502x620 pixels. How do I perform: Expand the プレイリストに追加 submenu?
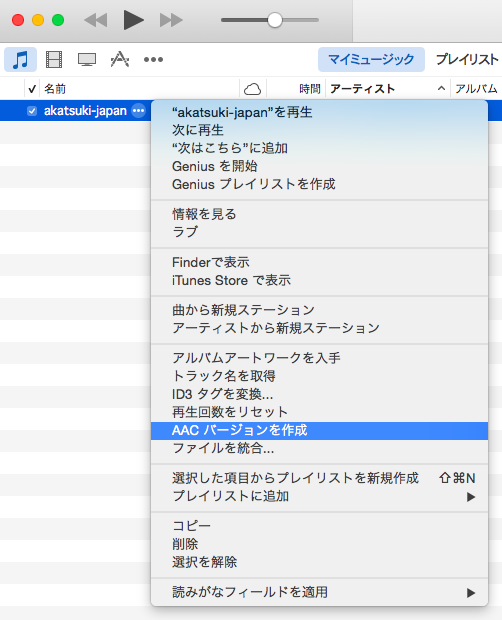[319, 496]
